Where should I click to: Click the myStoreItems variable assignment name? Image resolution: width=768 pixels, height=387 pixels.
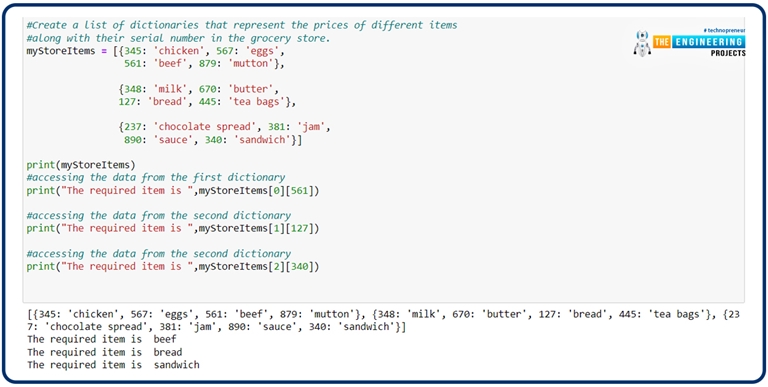click(61, 51)
